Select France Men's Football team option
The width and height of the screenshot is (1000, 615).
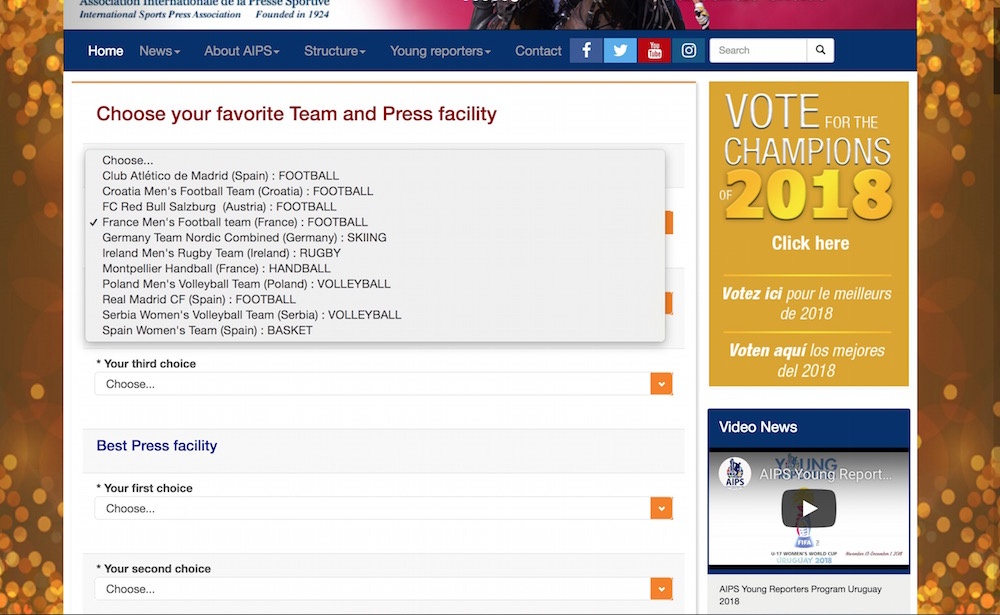375,222
